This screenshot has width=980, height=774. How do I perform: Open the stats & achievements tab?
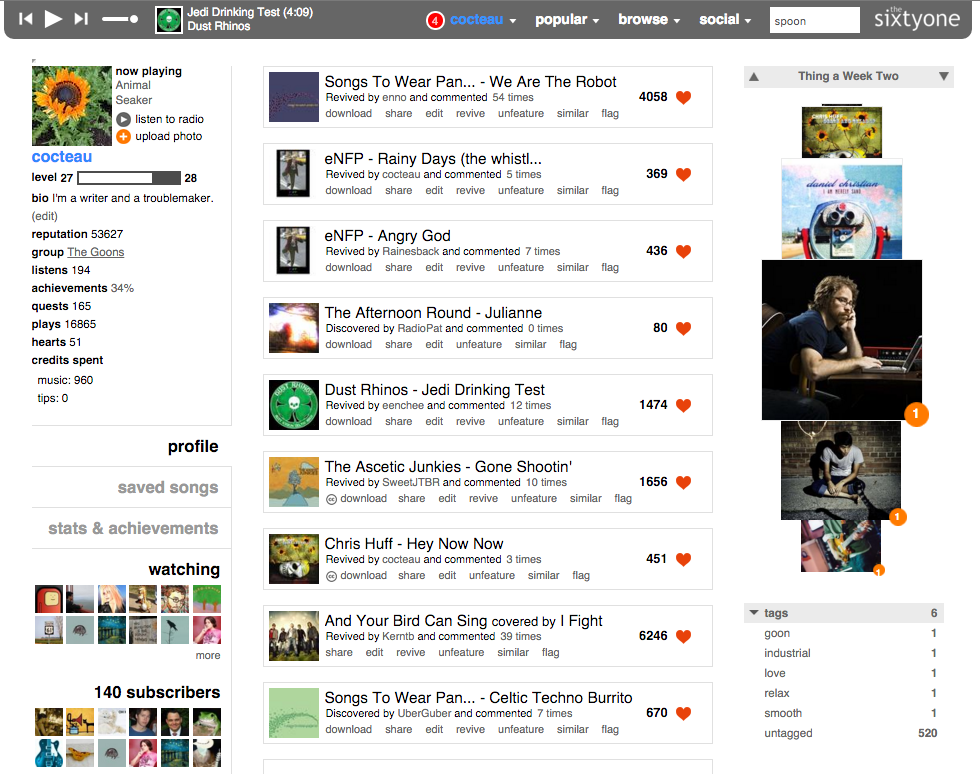tap(133, 528)
